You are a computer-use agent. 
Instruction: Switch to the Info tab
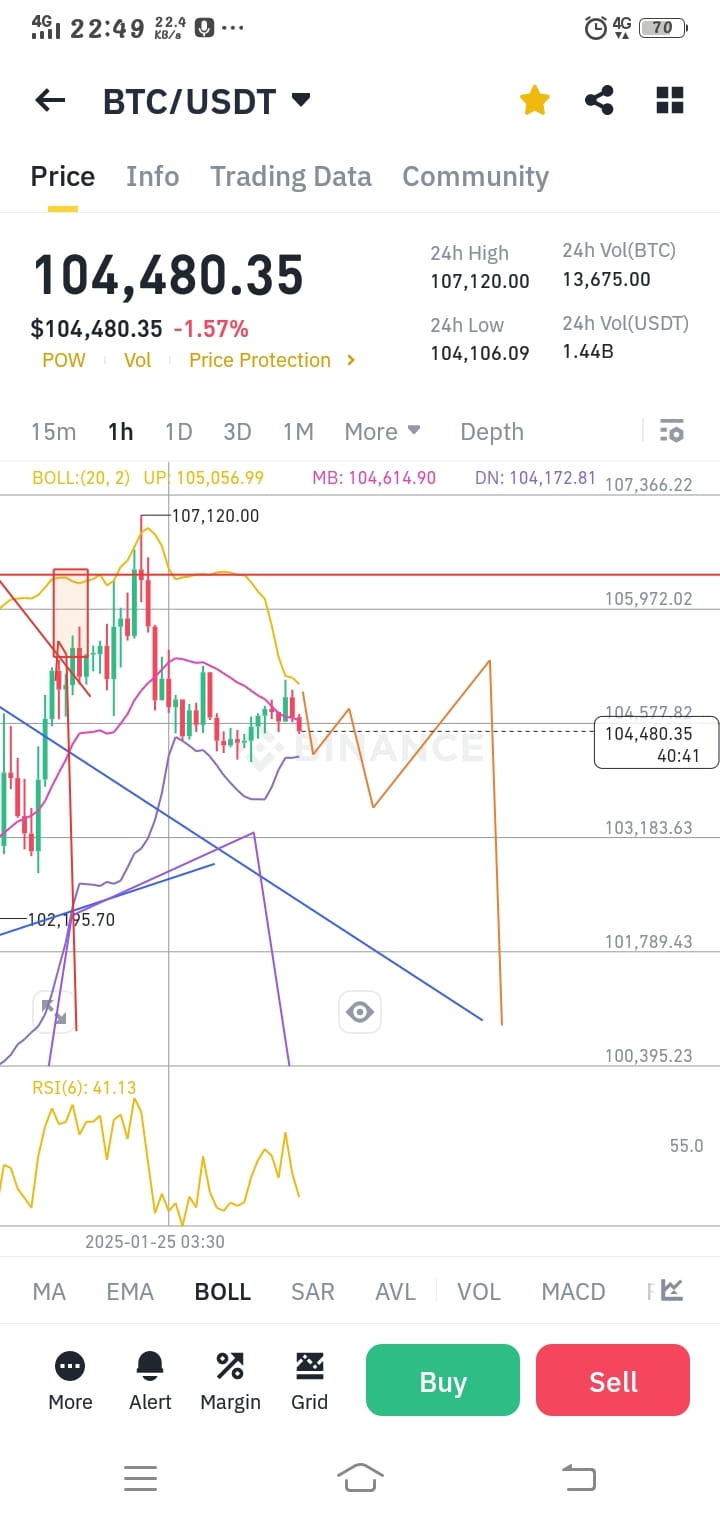click(152, 177)
